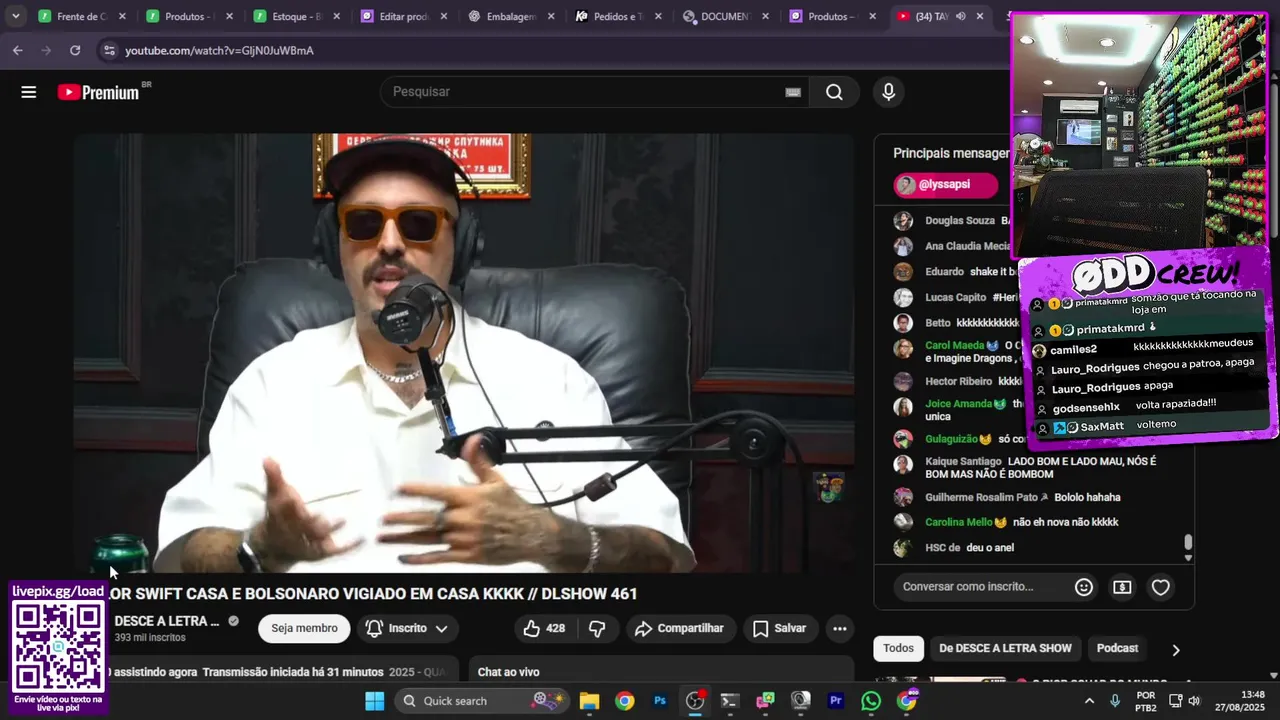Start voice search with the microphone

point(888,92)
